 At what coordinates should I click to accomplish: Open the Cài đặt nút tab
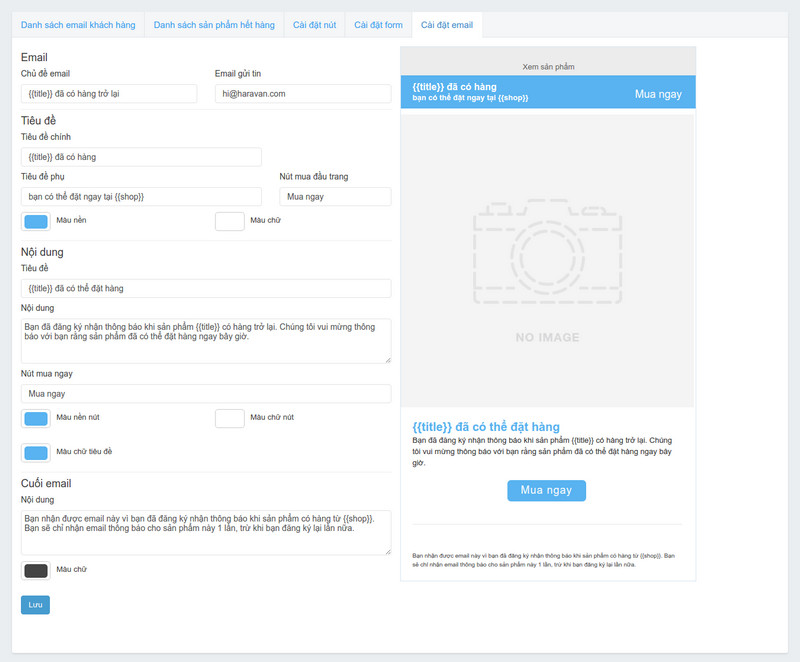click(x=314, y=24)
